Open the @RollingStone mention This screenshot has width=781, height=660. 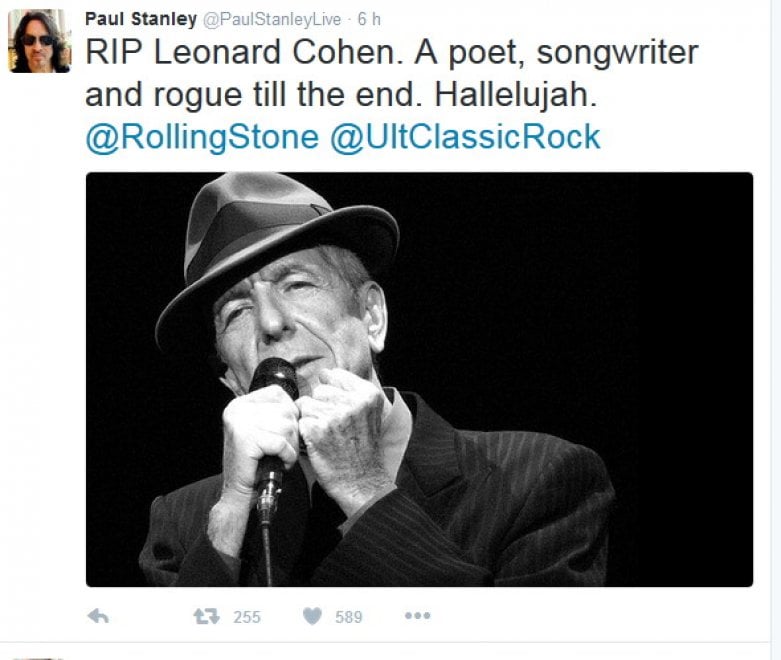(202, 137)
